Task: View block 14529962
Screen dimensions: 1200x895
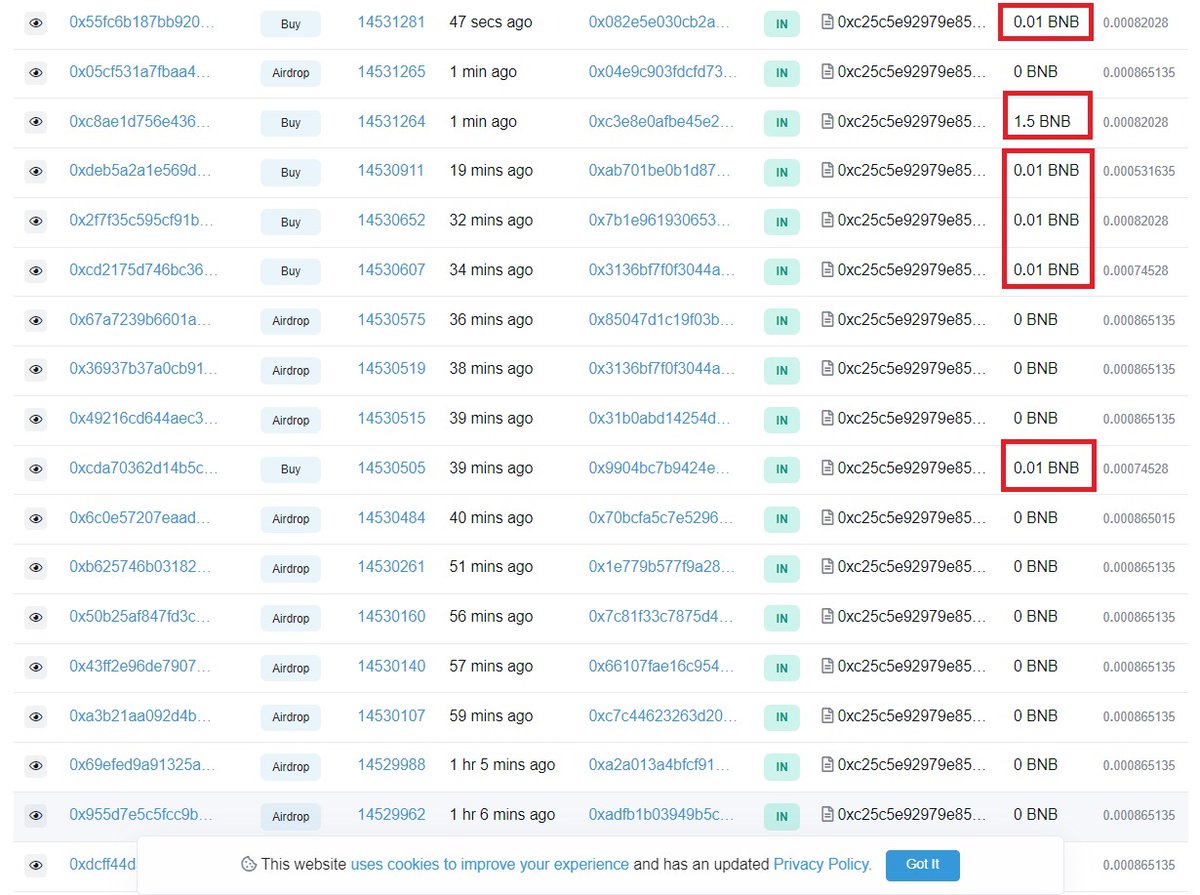Action: 391,815
